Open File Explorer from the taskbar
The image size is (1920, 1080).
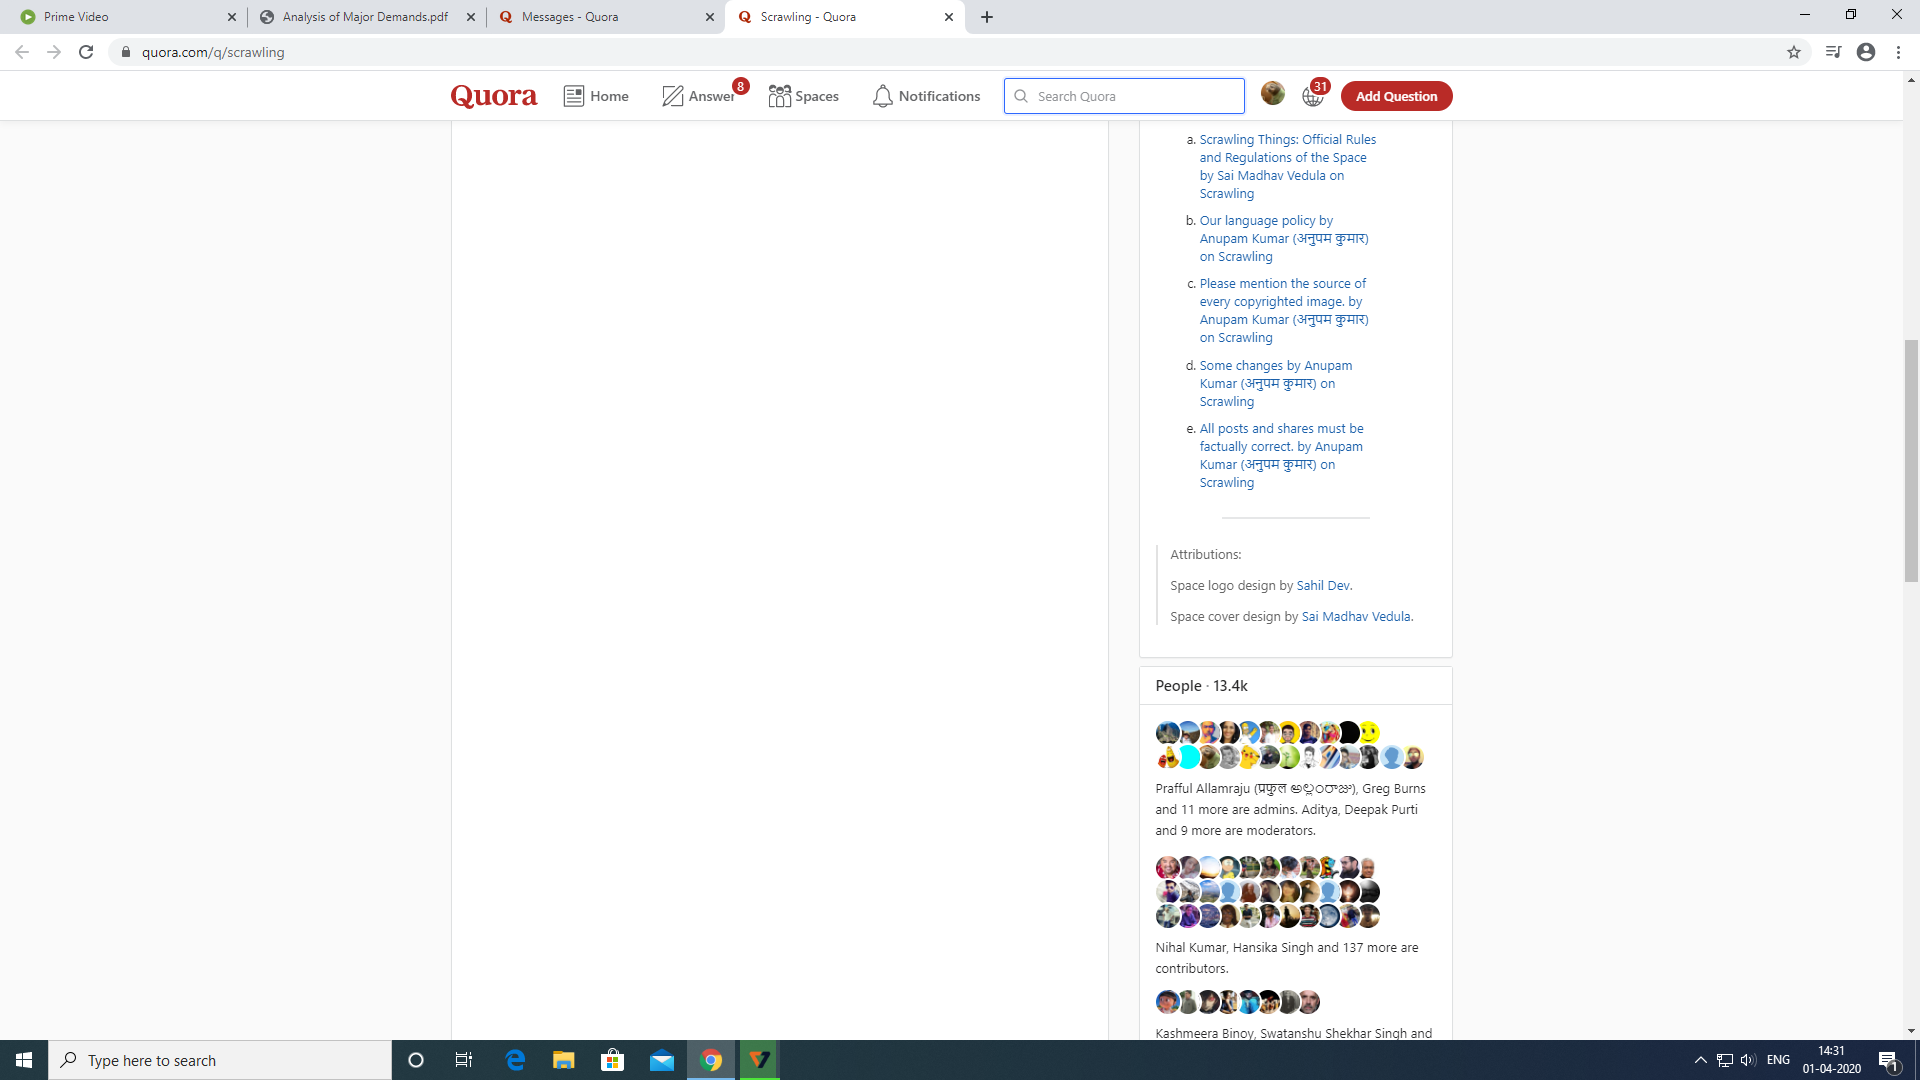click(564, 1060)
